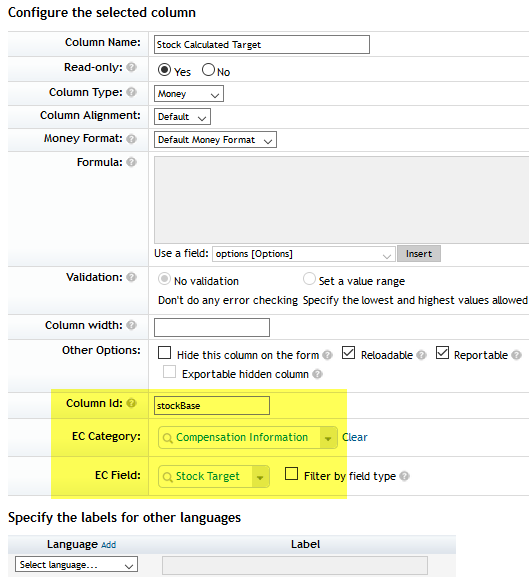Toggle Exportable hidden column checkbox
This screenshot has width=529, height=585.
click(169, 372)
